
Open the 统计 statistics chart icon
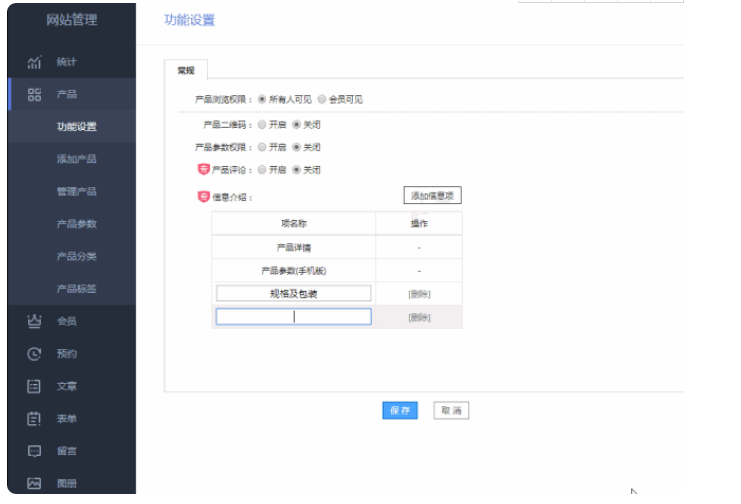tap(34, 62)
